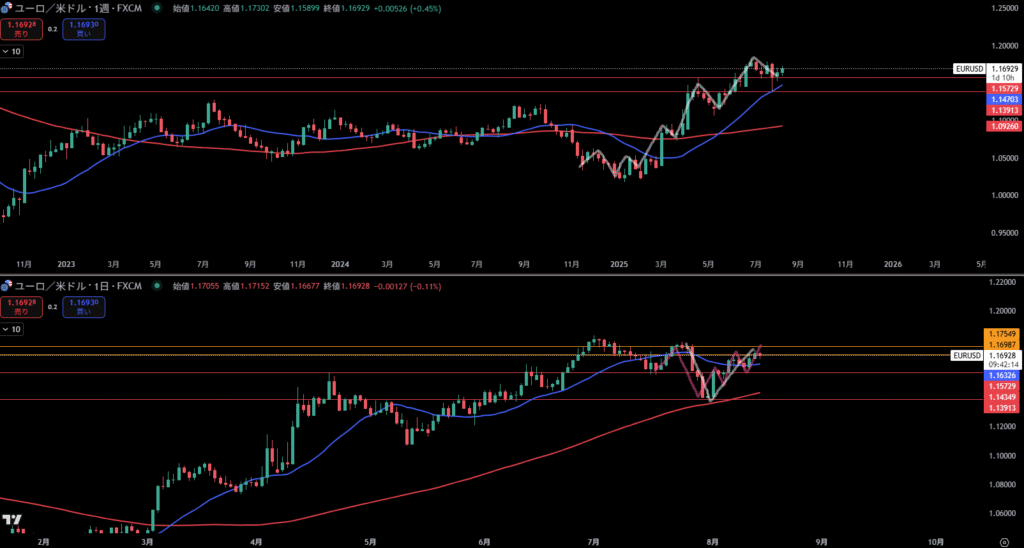
Task: Click the weekly chart's sell button 1.16928
Action: (x=22, y=29)
